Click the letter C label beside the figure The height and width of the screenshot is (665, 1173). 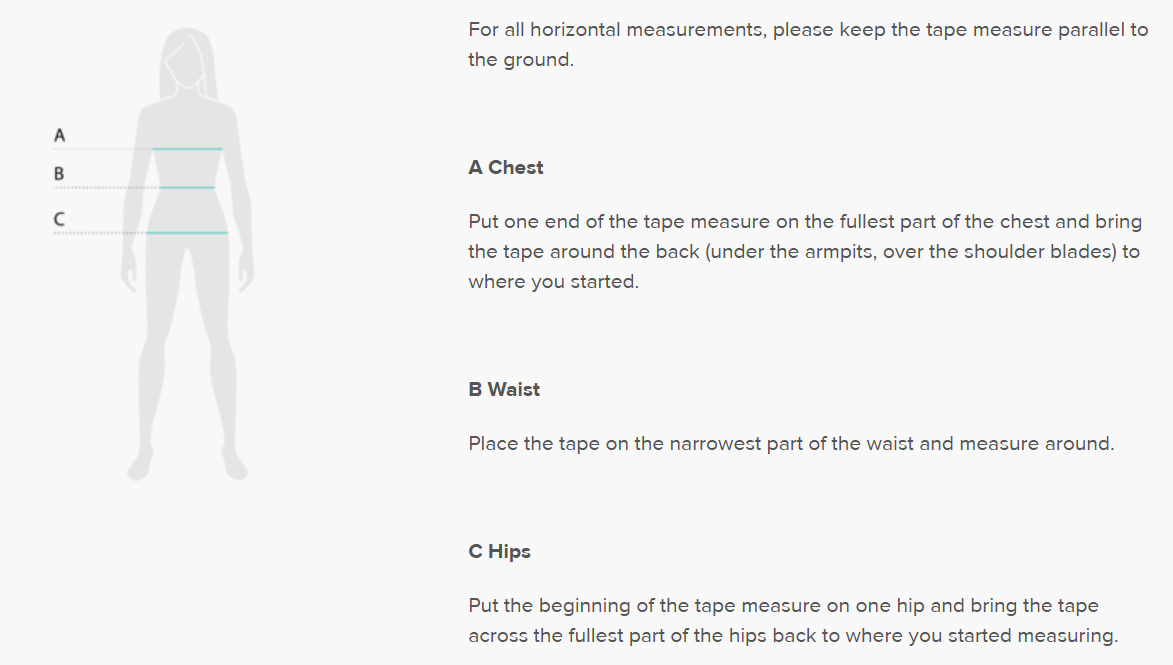pos(59,217)
